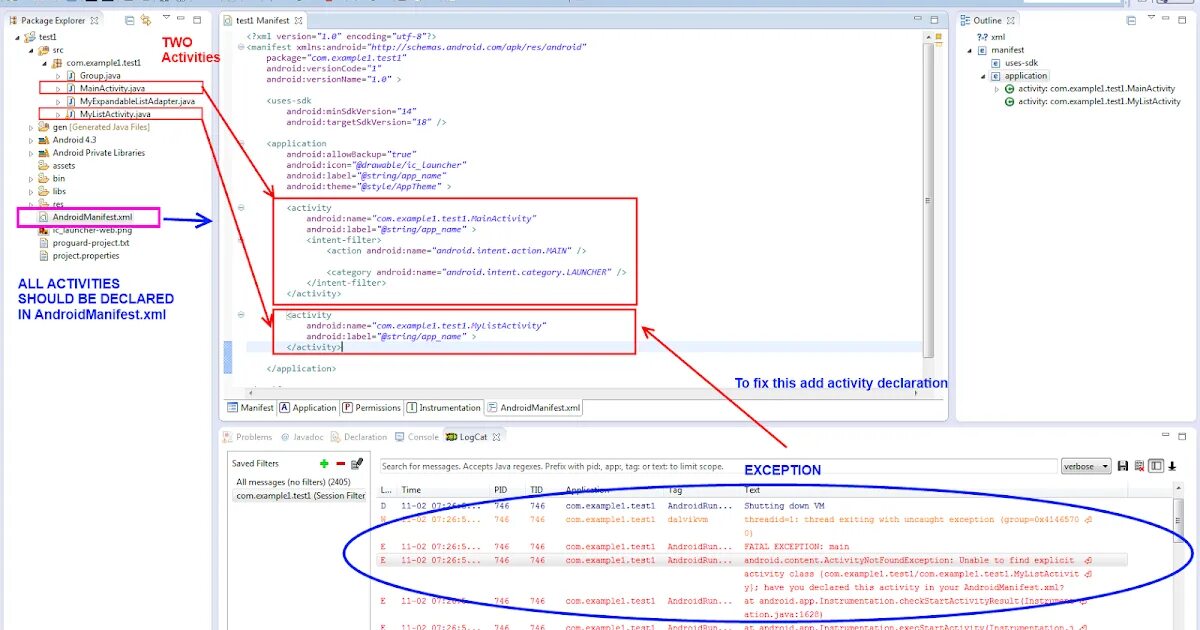Expand Group.java in Package Explorer
Image resolution: width=1200 pixels, height=630 pixels.
[58, 76]
